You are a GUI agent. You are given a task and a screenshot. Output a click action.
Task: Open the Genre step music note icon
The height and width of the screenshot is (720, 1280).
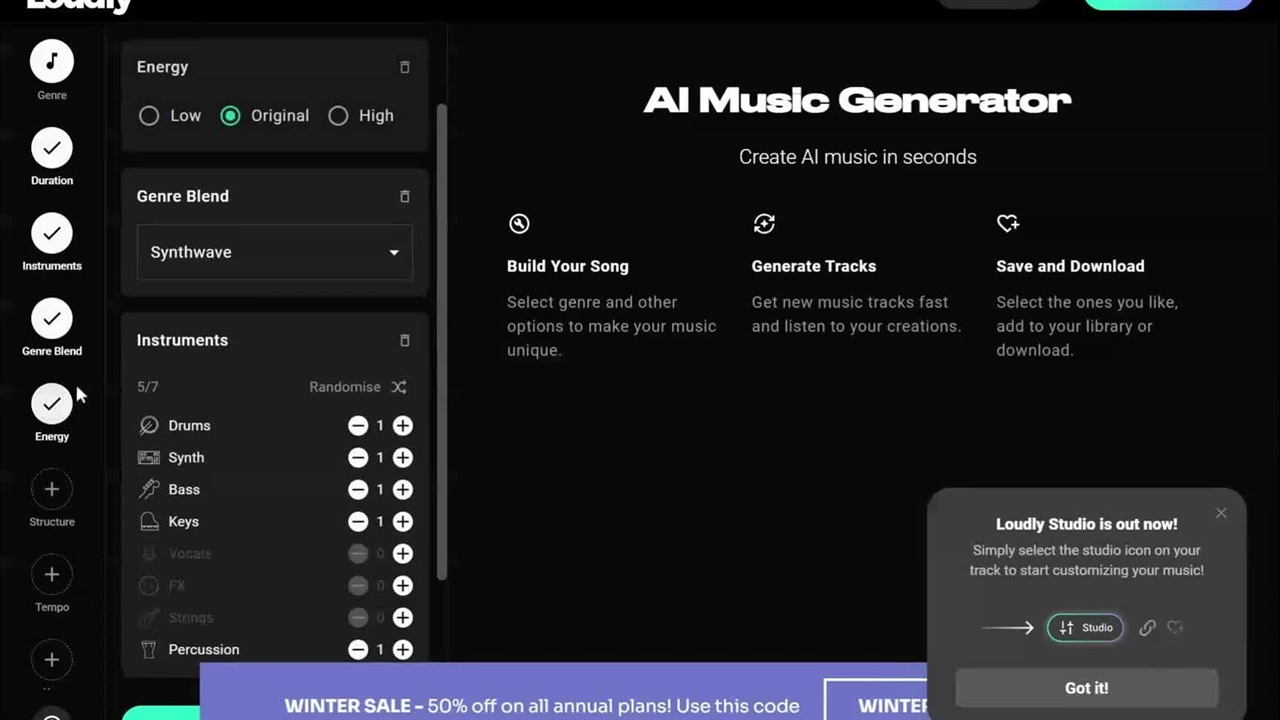[x=52, y=62]
